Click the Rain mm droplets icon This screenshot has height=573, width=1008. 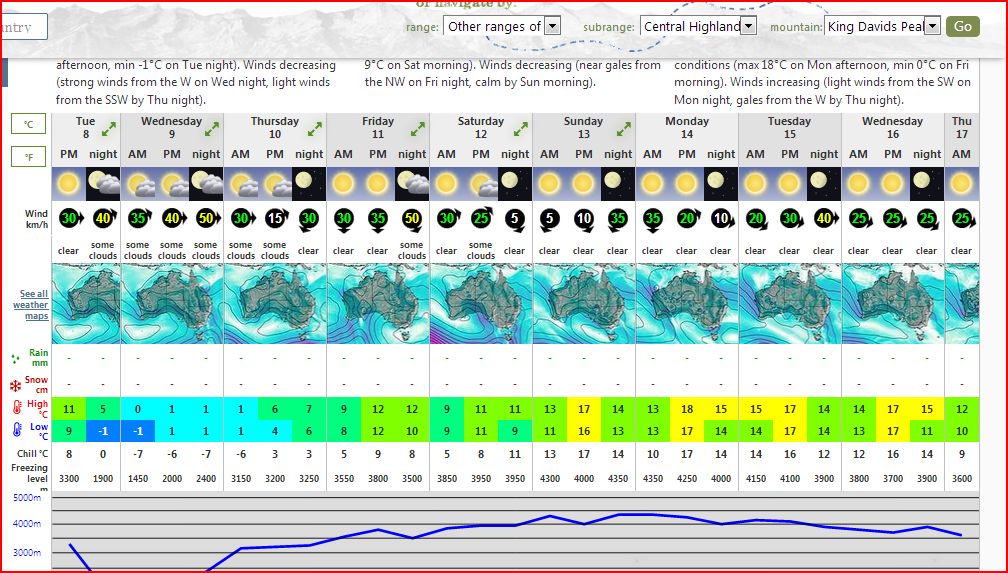pos(15,359)
